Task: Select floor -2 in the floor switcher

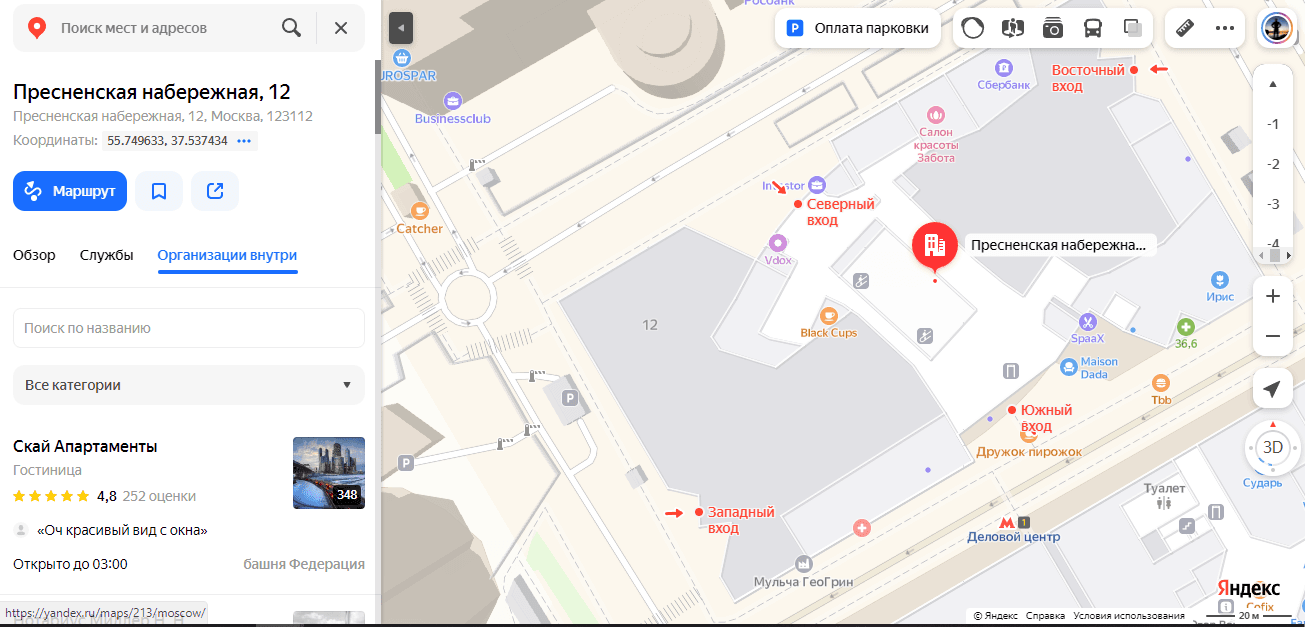Action: tap(1273, 164)
